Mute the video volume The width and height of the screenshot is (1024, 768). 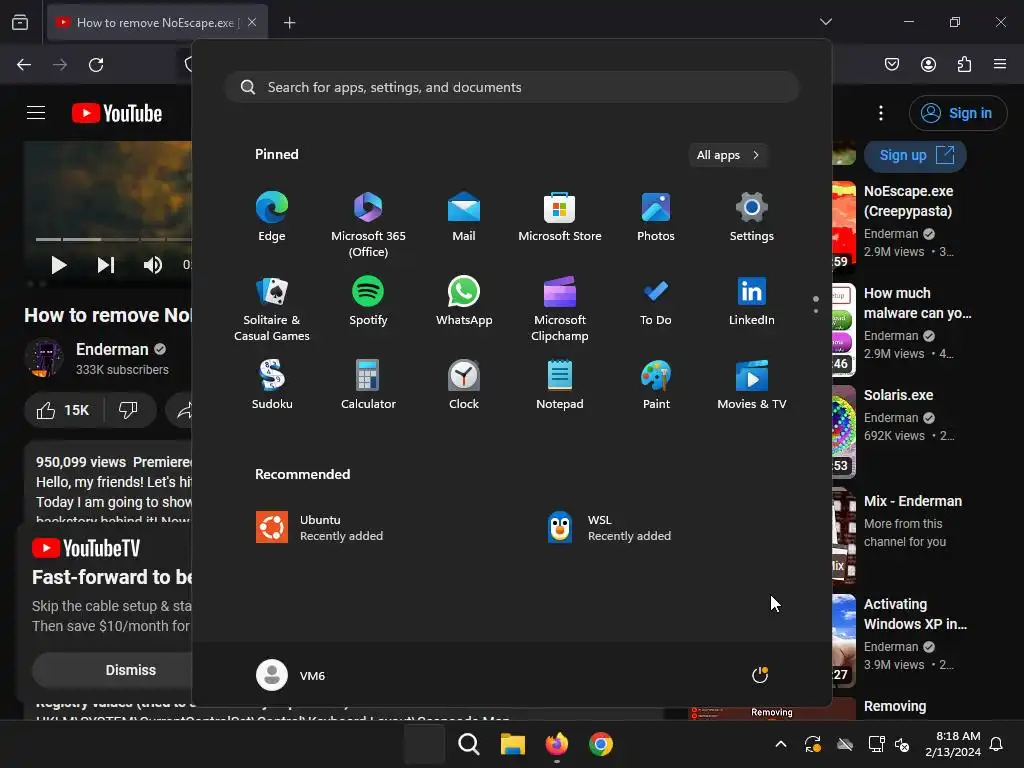pyautogui.click(x=152, y=264)
